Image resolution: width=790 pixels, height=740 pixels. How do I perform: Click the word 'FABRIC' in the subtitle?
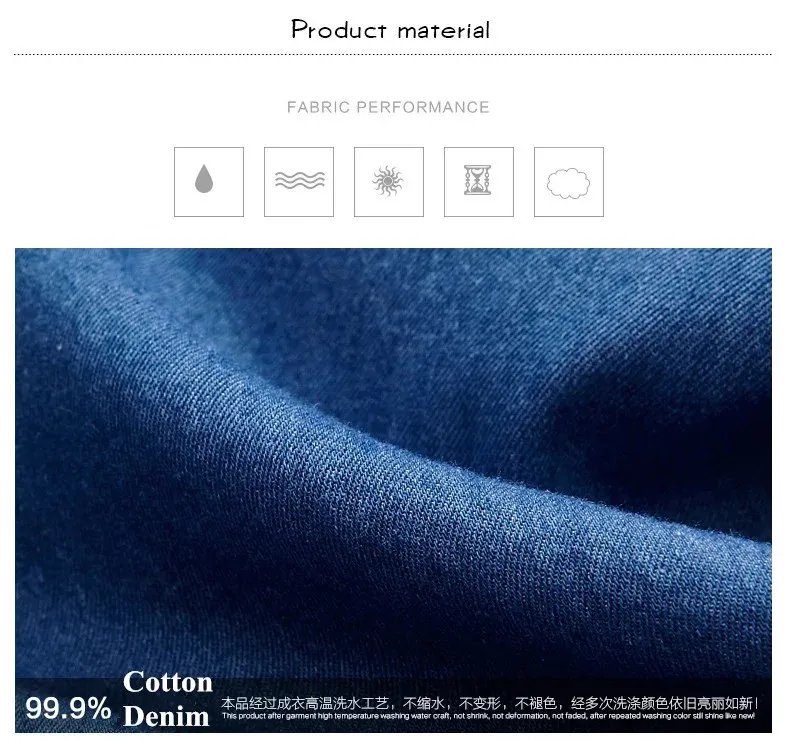(318, 107)
